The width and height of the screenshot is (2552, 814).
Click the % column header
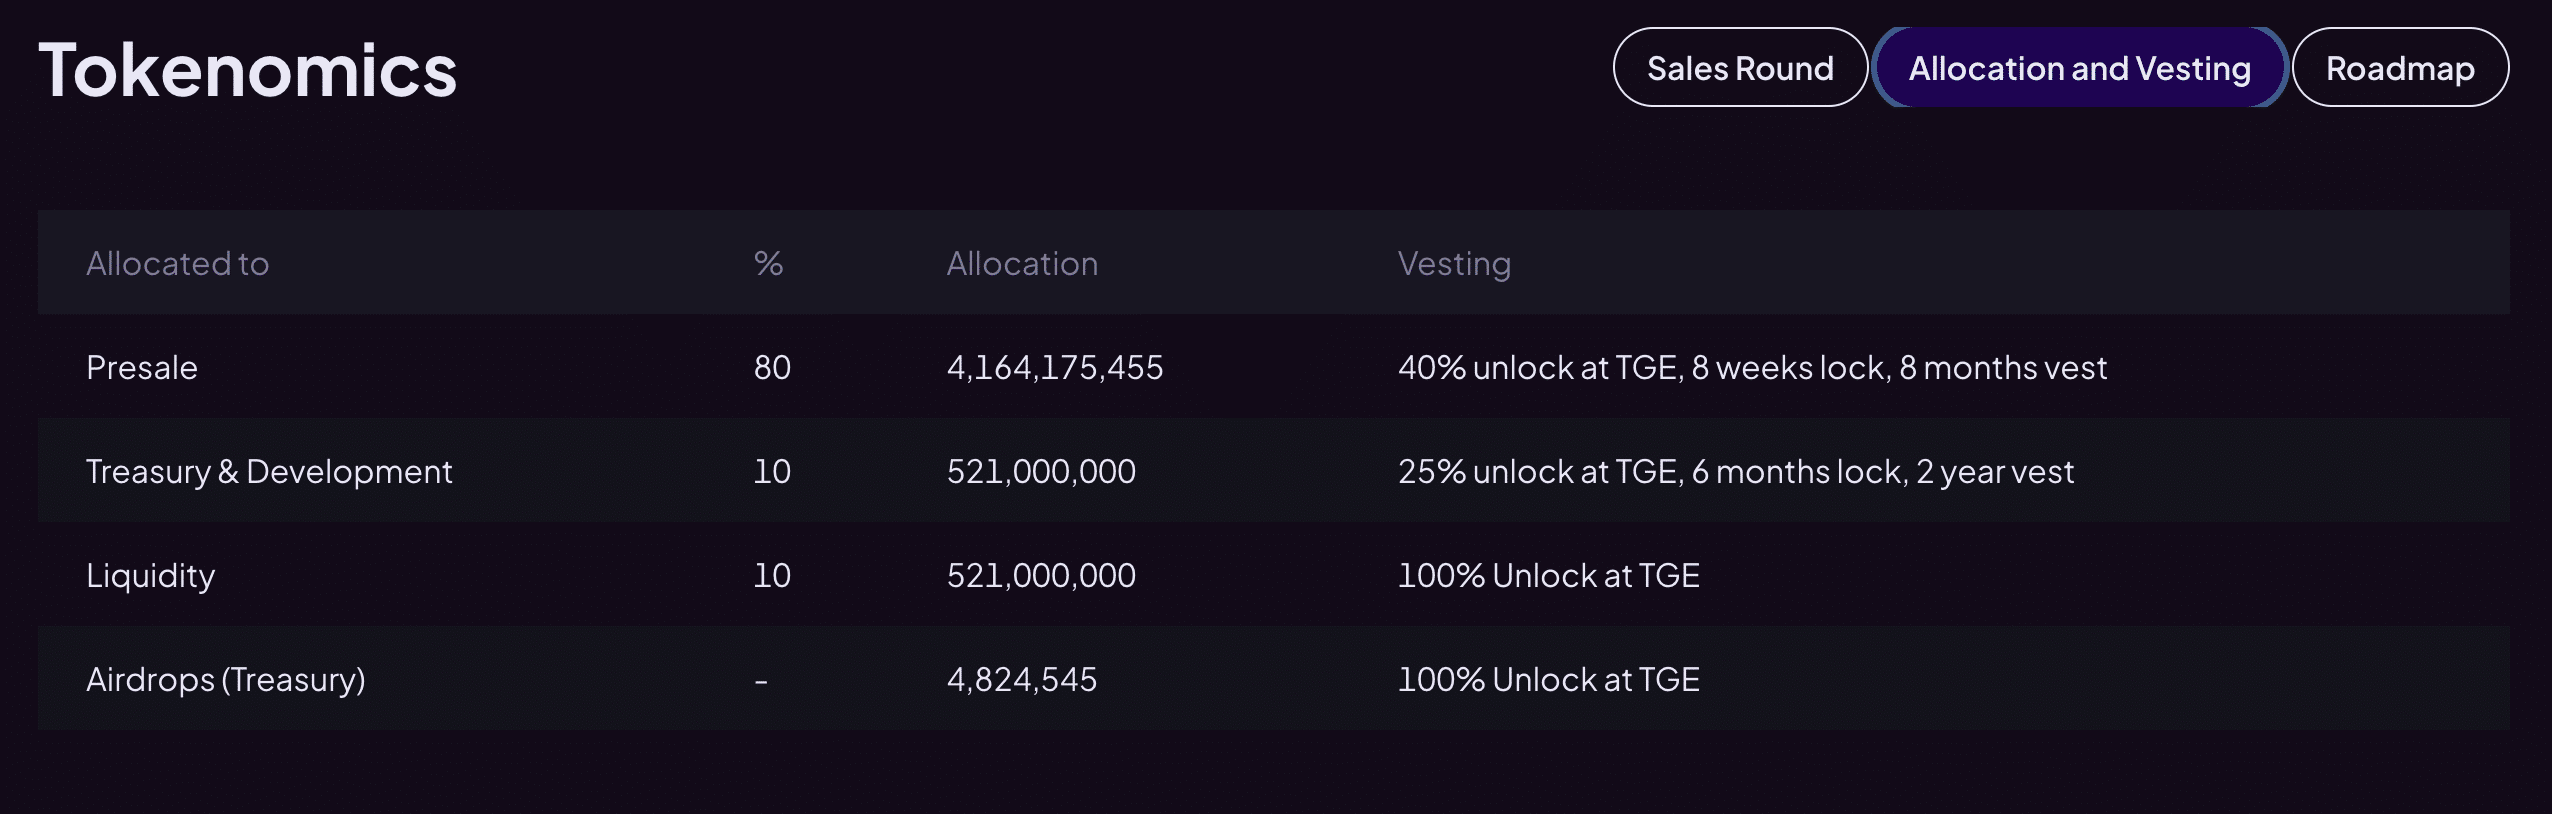point(768,263)
